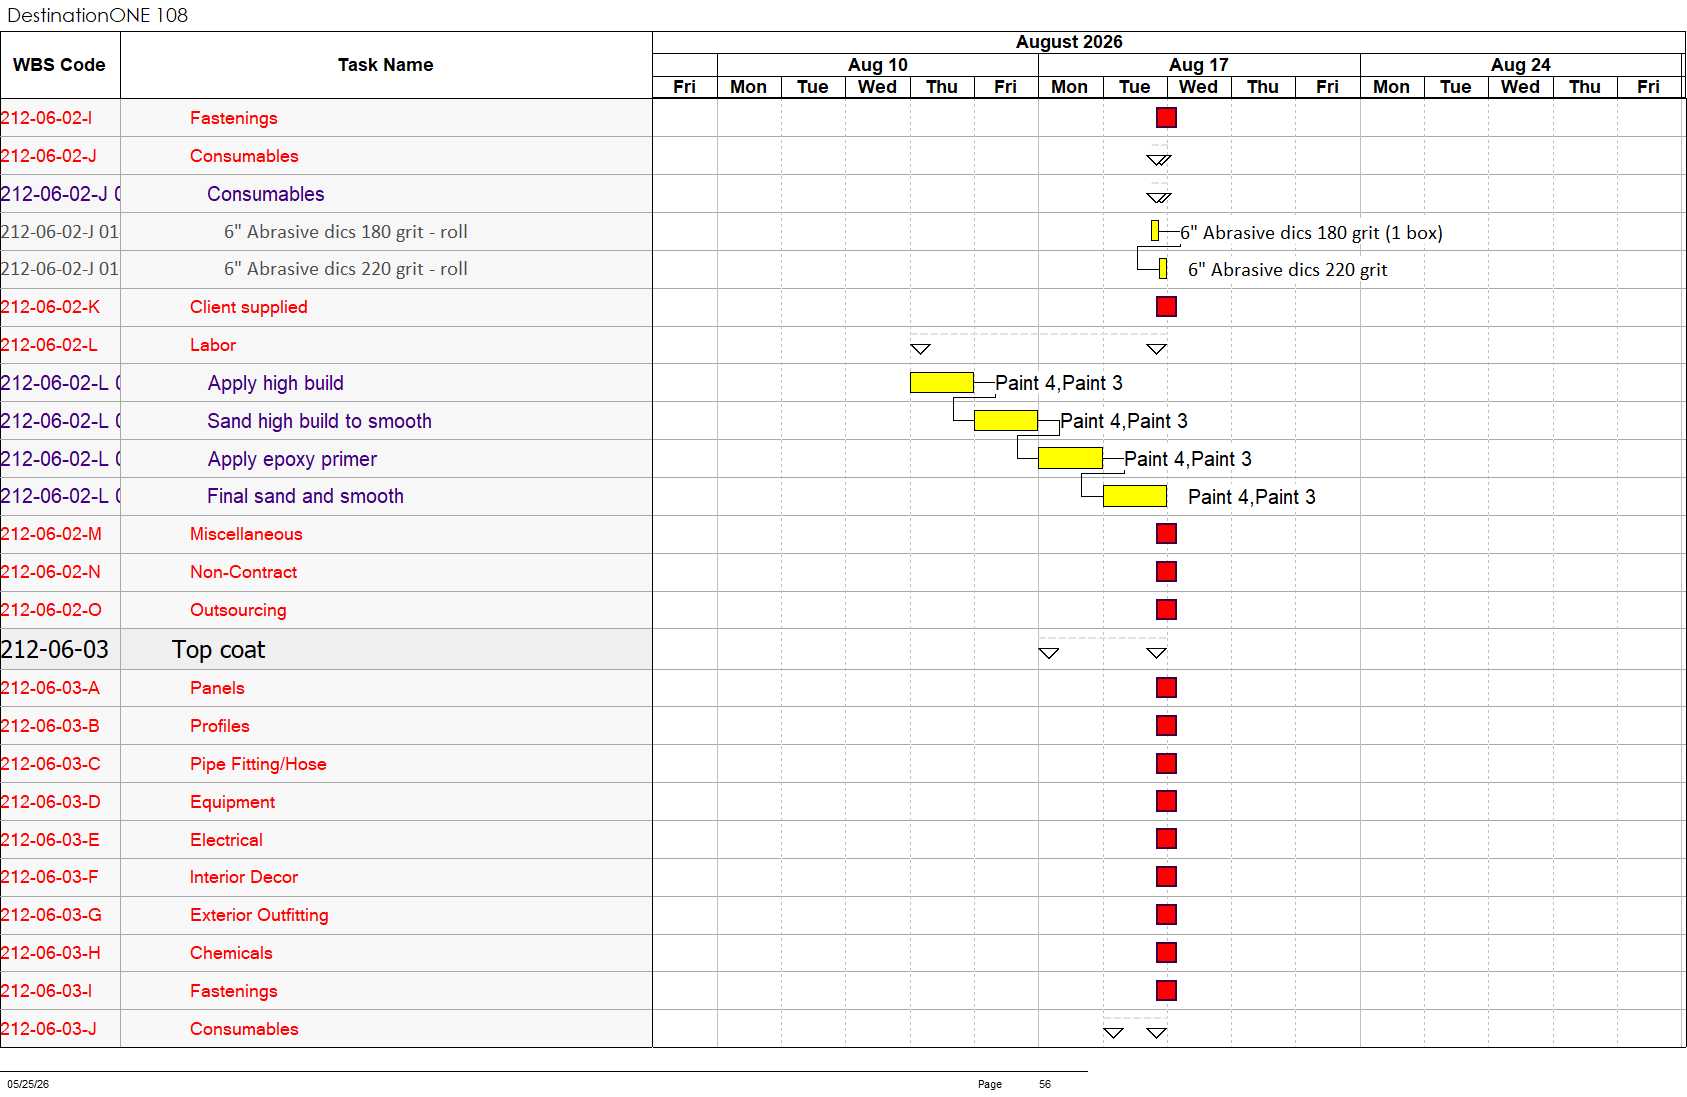Select 6" Abrasive dics 180 grit - roll task

coord(346,232)
